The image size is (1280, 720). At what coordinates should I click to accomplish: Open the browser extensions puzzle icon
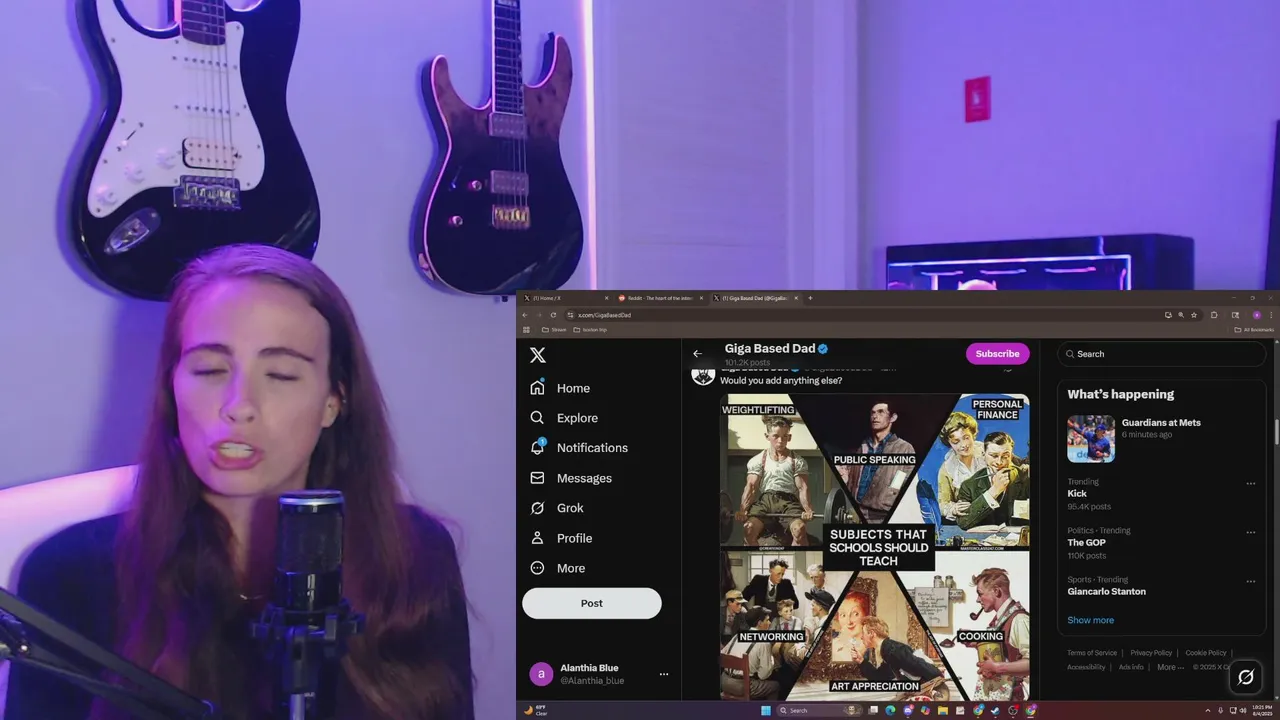tap(1214, 315)
